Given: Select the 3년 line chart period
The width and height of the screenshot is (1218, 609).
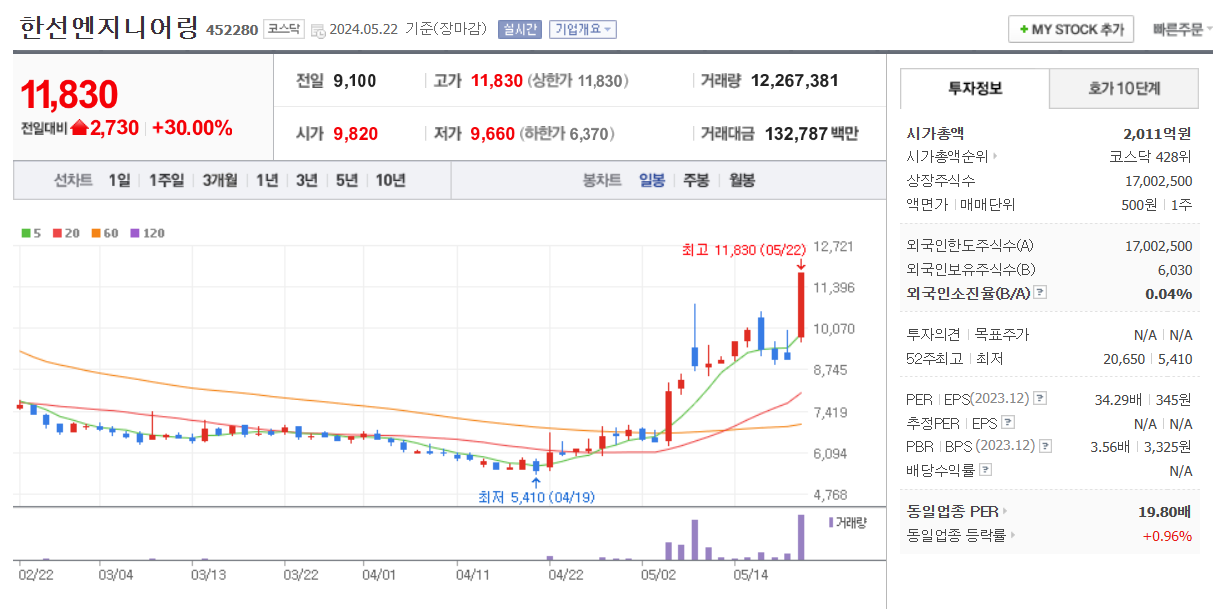Looking at the screenshot, I should (307, 180).
